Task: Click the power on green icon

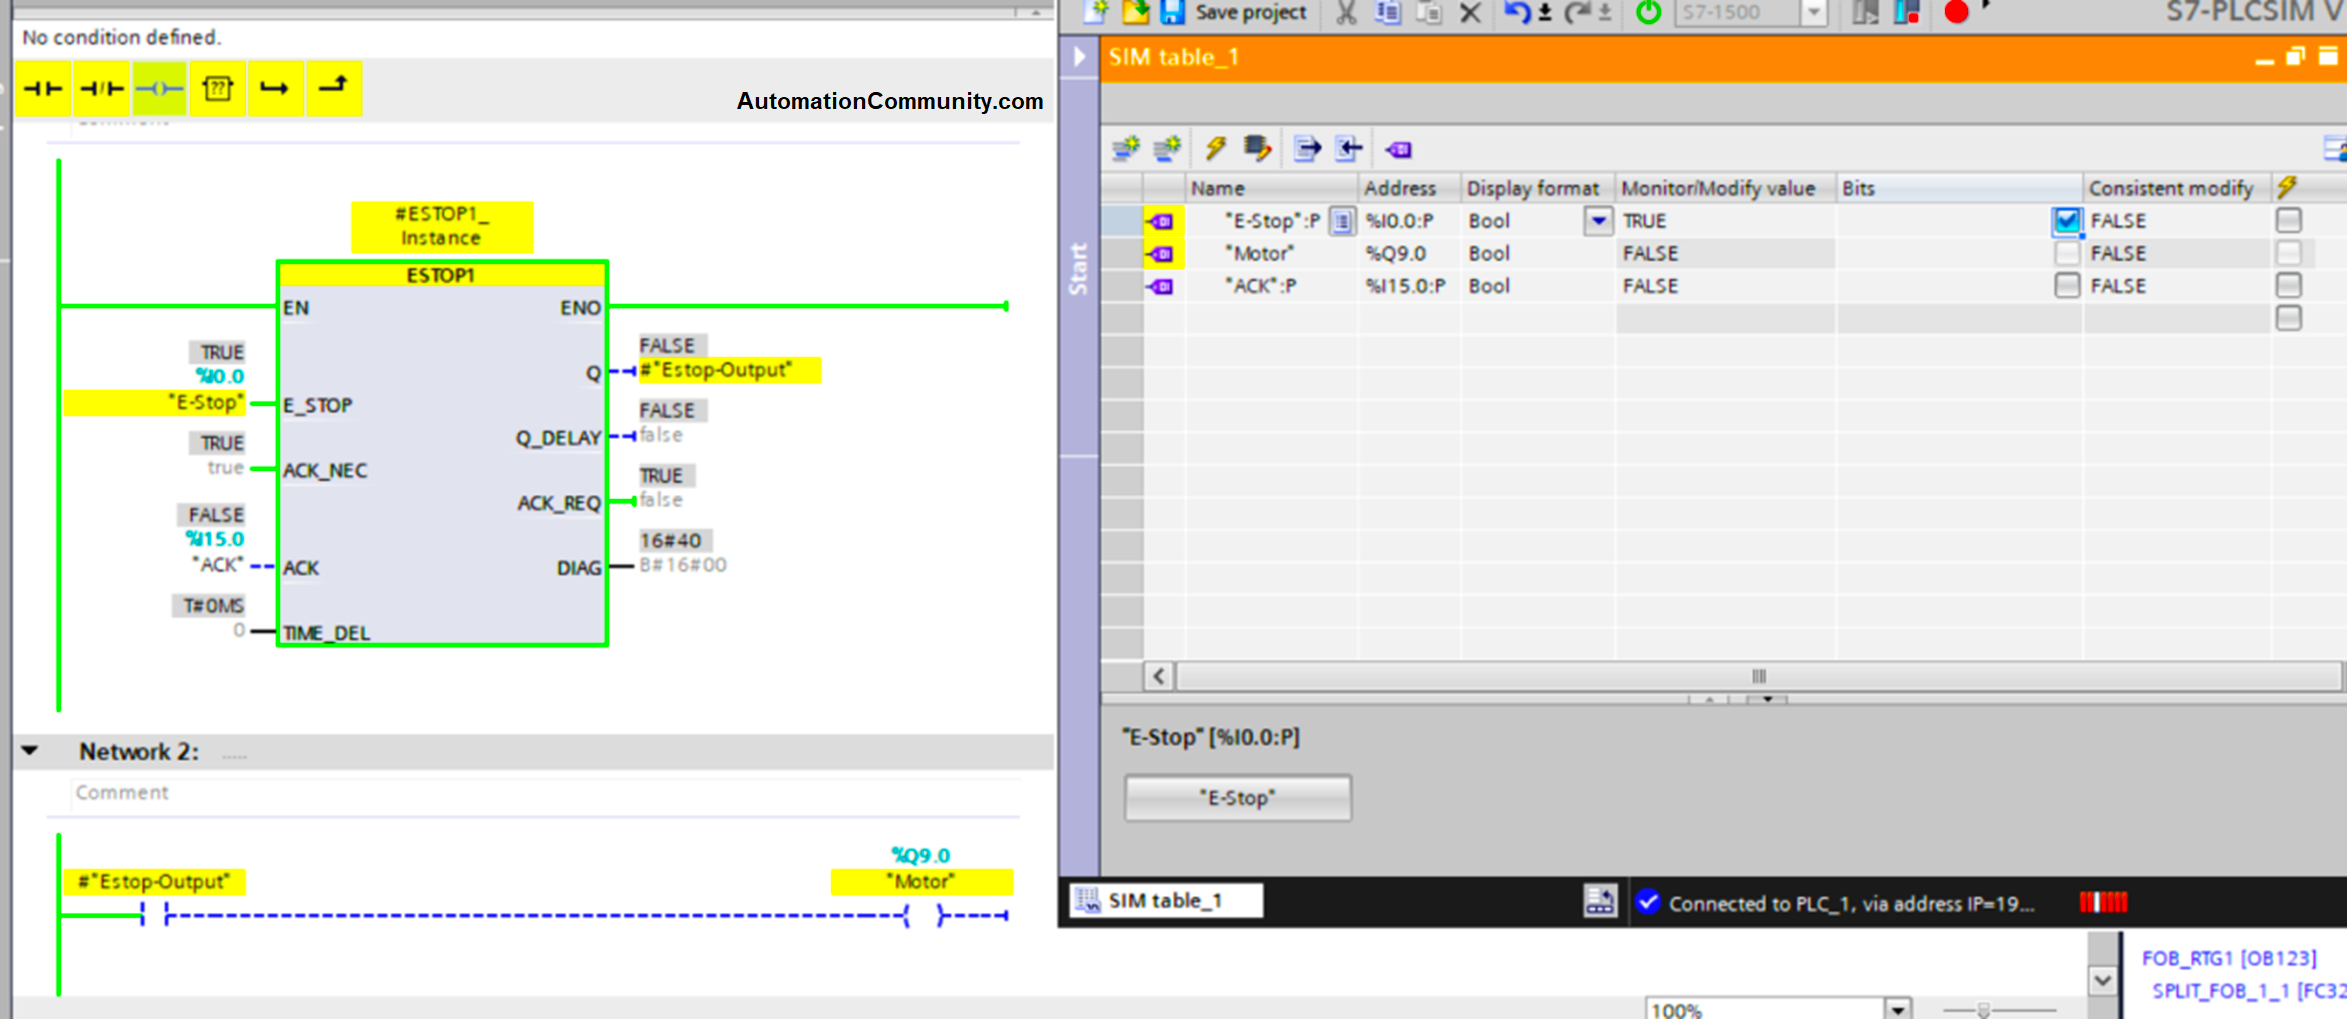Action: [x=1648, y=12]
